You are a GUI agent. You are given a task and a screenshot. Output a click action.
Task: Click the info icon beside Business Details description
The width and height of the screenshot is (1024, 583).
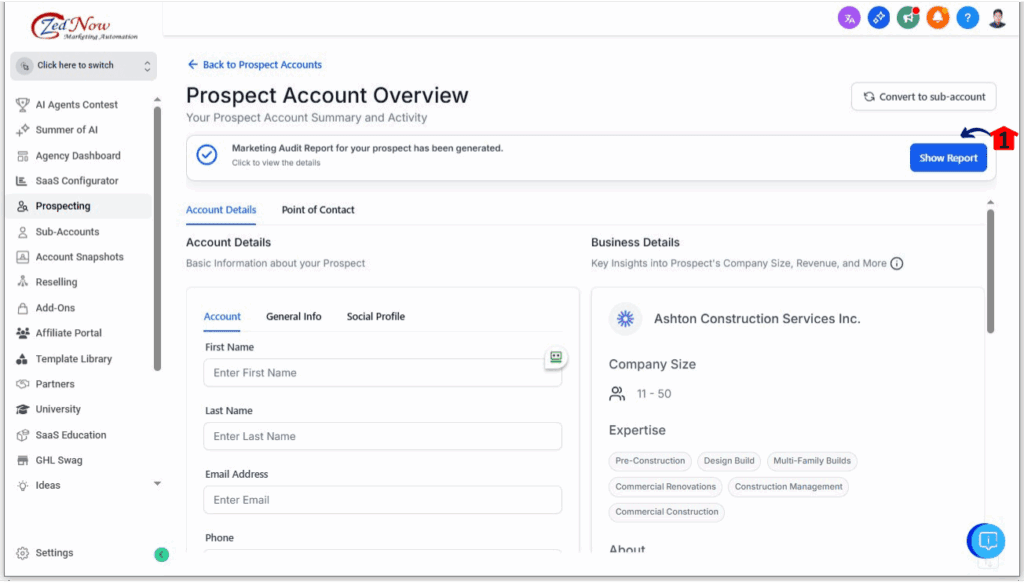coord(897,264)
